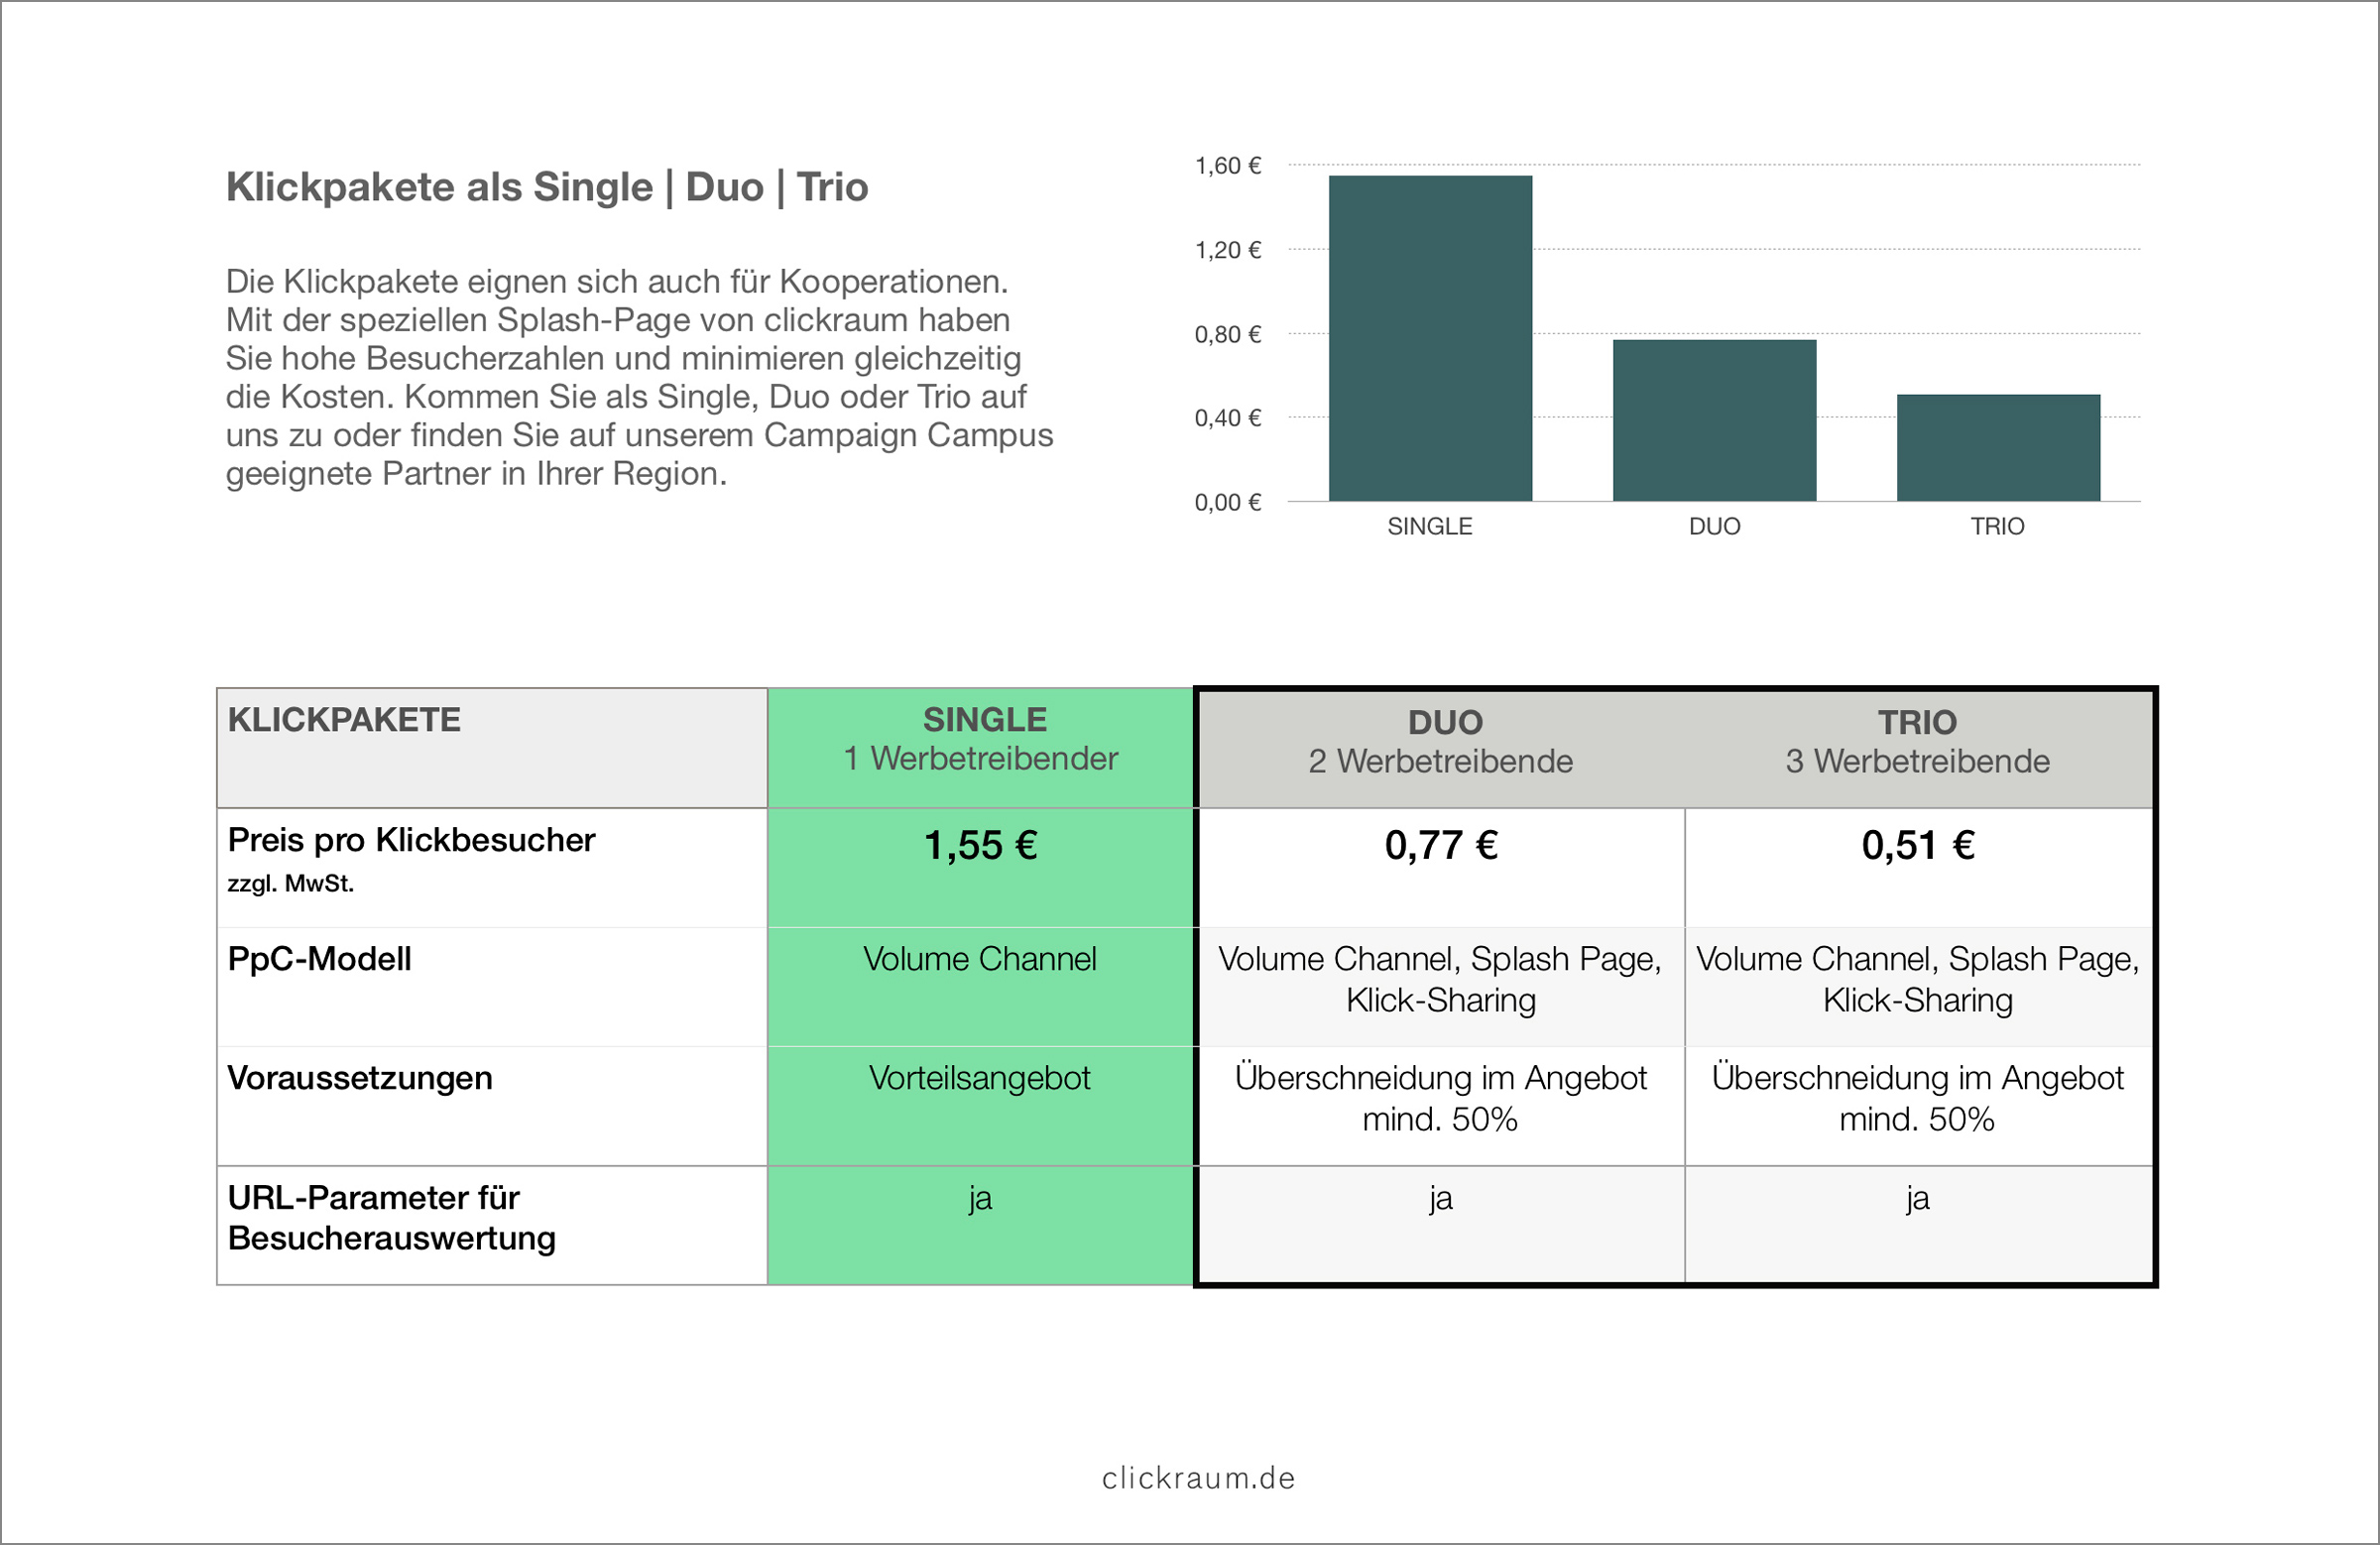This screenshot has width=2380, height=1545.
Task: Click the 'Voraussetzungen' row label
Action: (360, 1078)
